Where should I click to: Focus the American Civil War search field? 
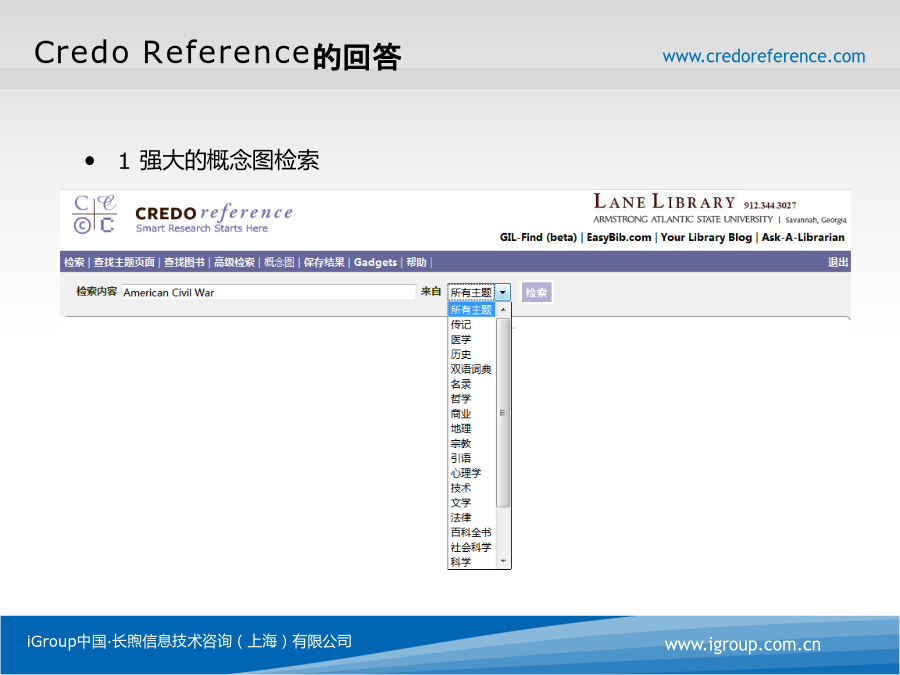[x=269, y=292]
